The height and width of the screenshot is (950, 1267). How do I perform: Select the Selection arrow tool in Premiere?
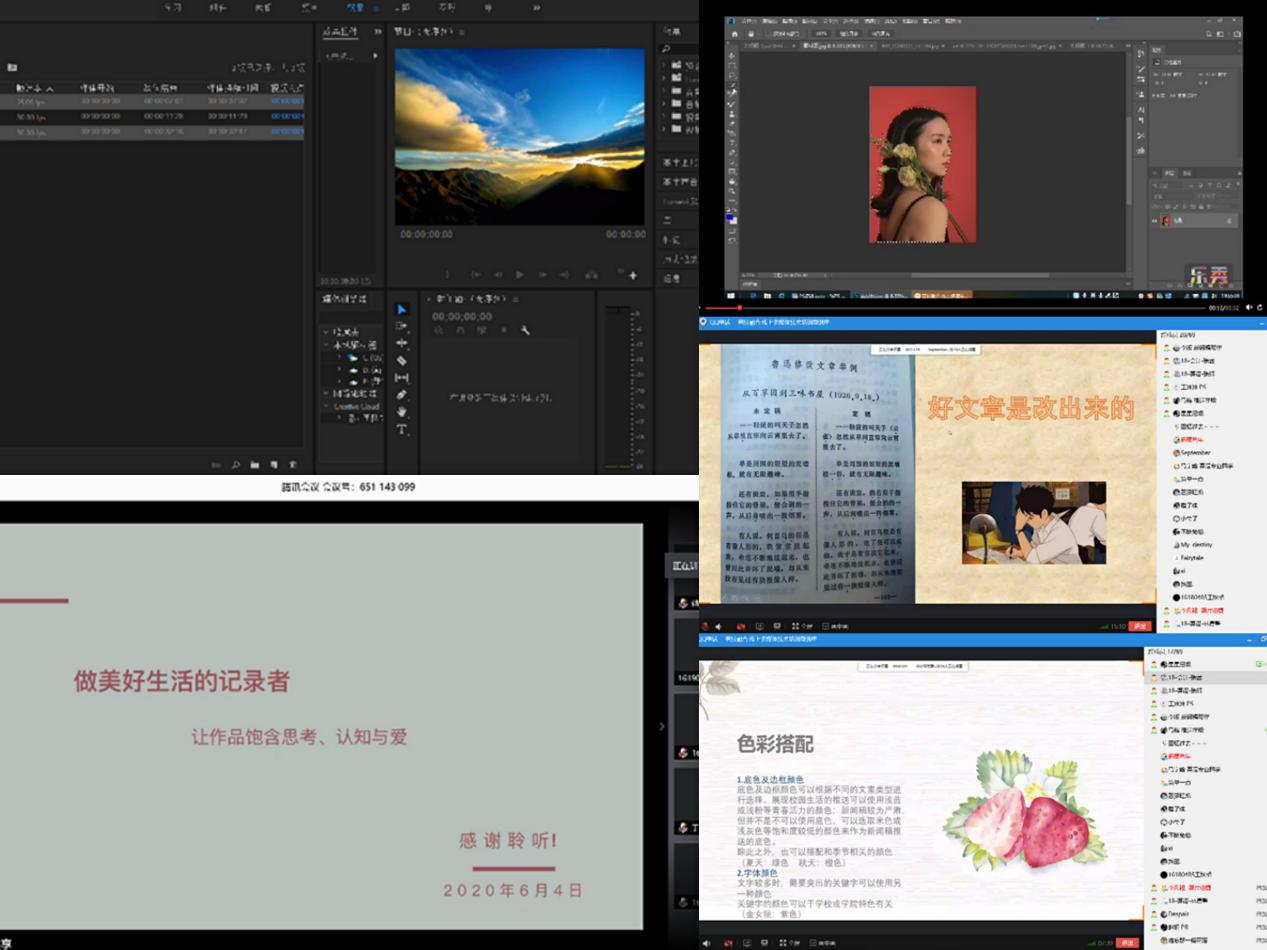click(401, 309)
